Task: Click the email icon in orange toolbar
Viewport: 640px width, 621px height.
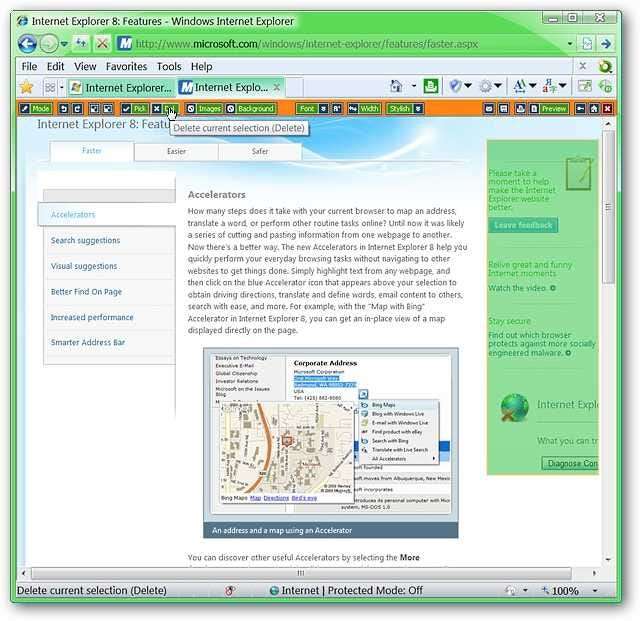Action: point(489,109)
